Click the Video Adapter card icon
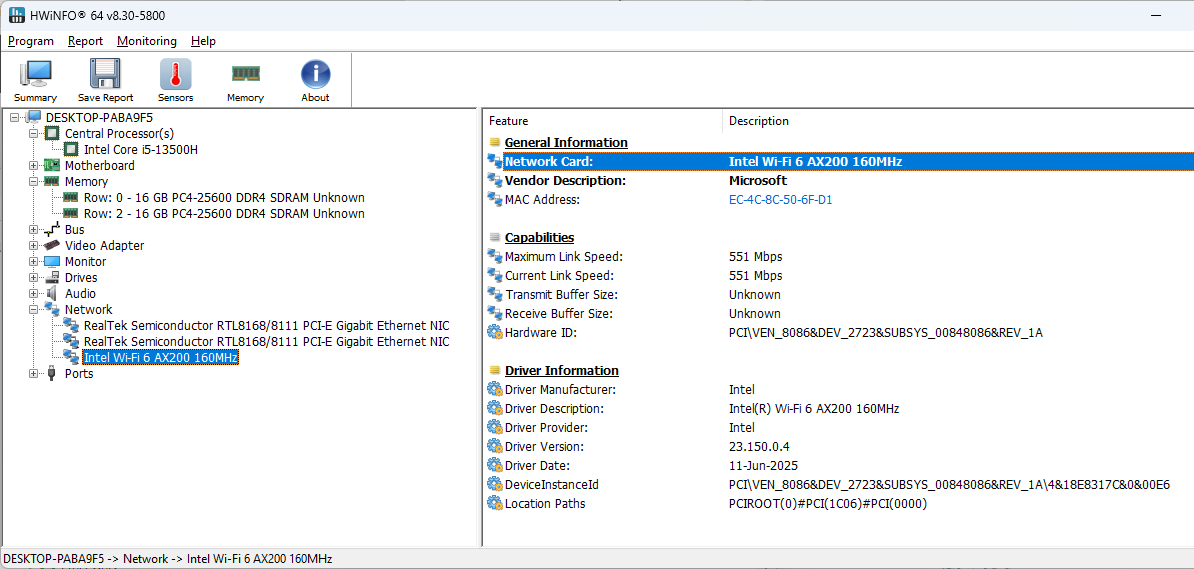 [53, 245]
